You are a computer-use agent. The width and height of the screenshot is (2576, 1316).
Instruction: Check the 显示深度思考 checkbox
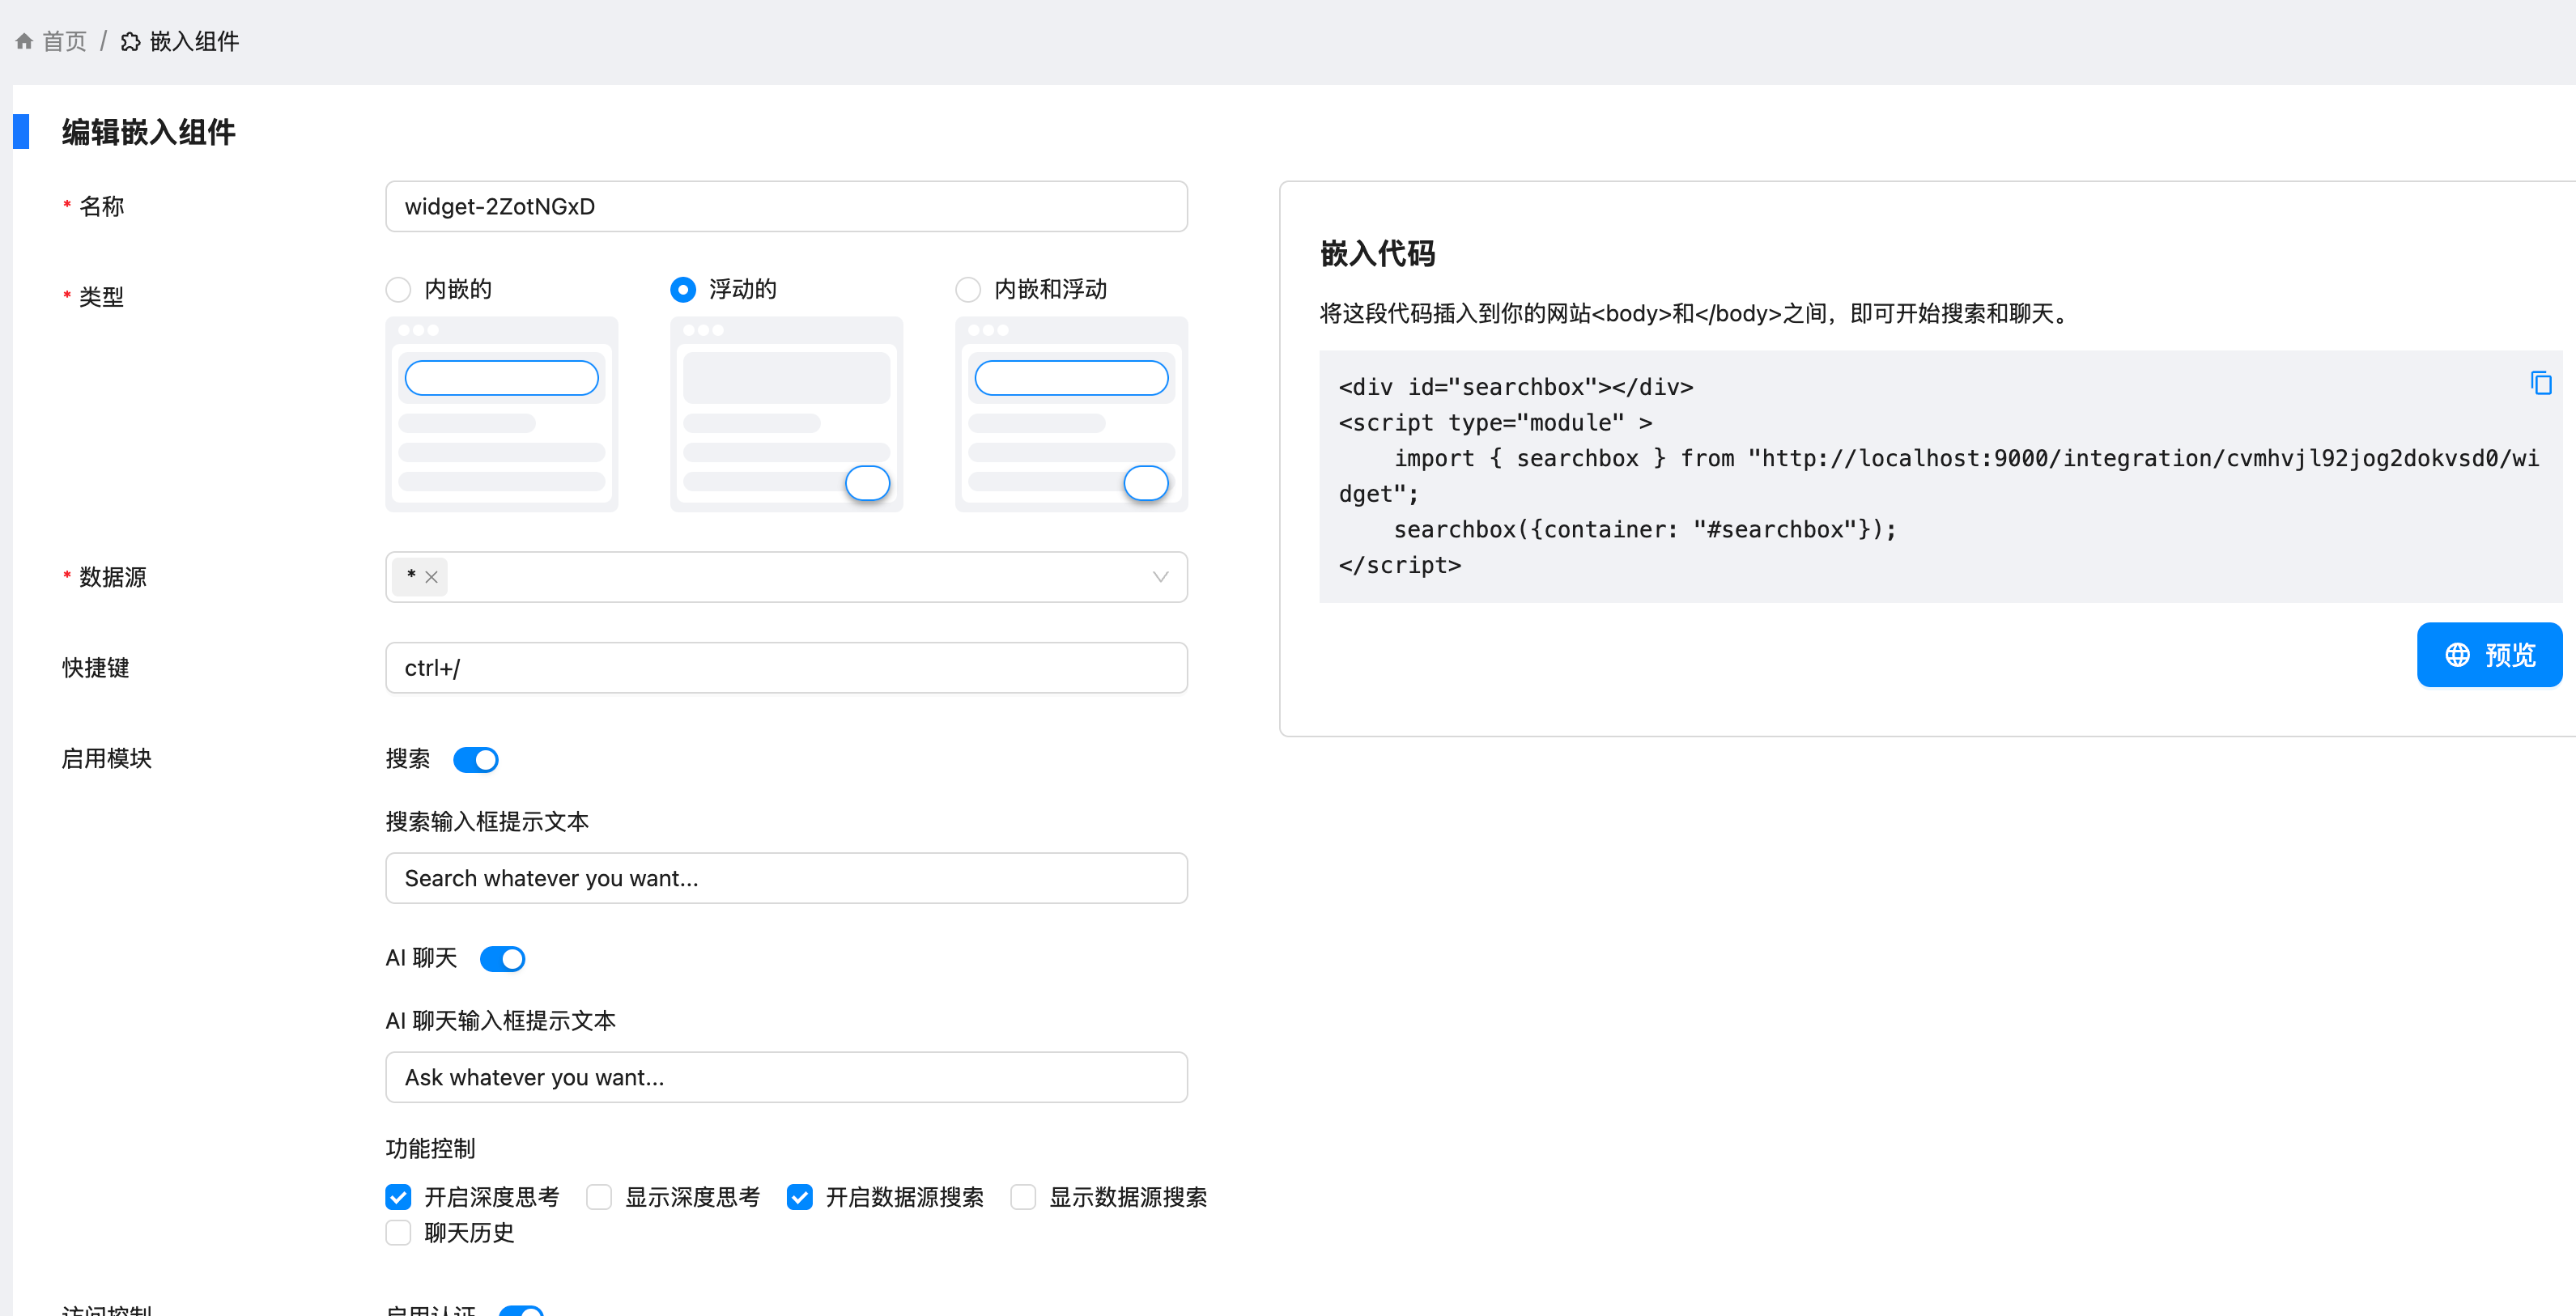click(599, 1197)
